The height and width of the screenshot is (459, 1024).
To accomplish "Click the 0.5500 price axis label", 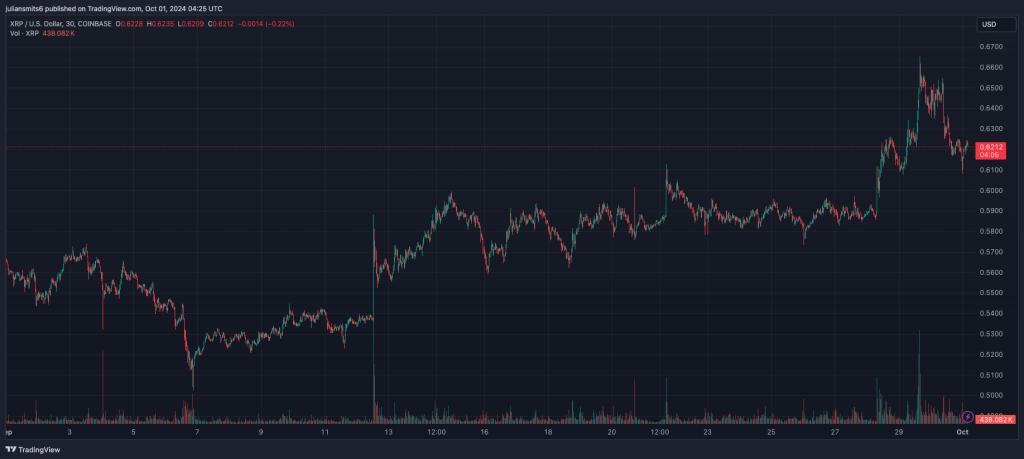I will [x=991, y=293].
